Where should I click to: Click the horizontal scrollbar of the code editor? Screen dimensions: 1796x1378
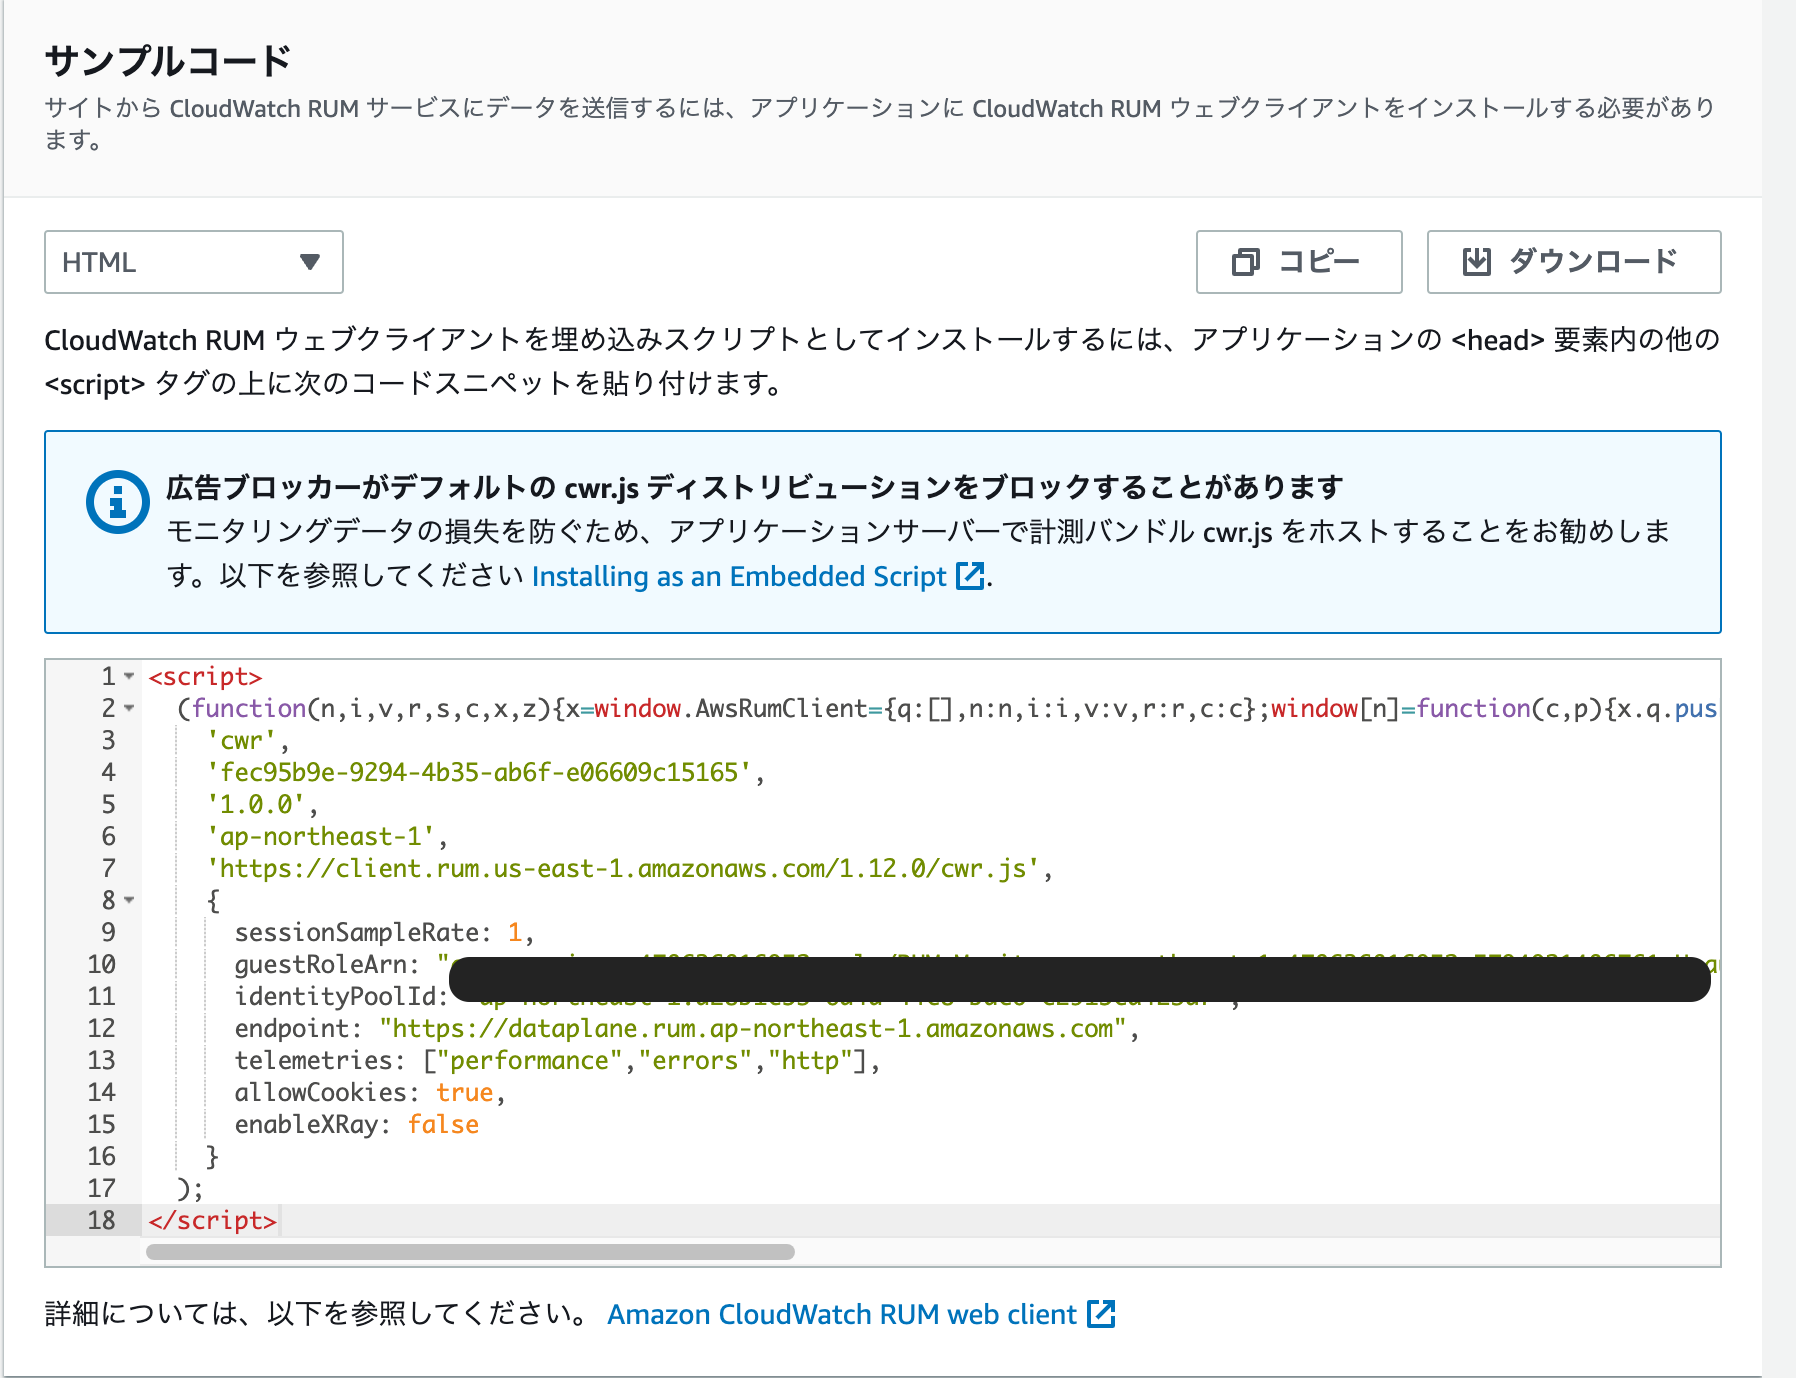coord(470,1252)
